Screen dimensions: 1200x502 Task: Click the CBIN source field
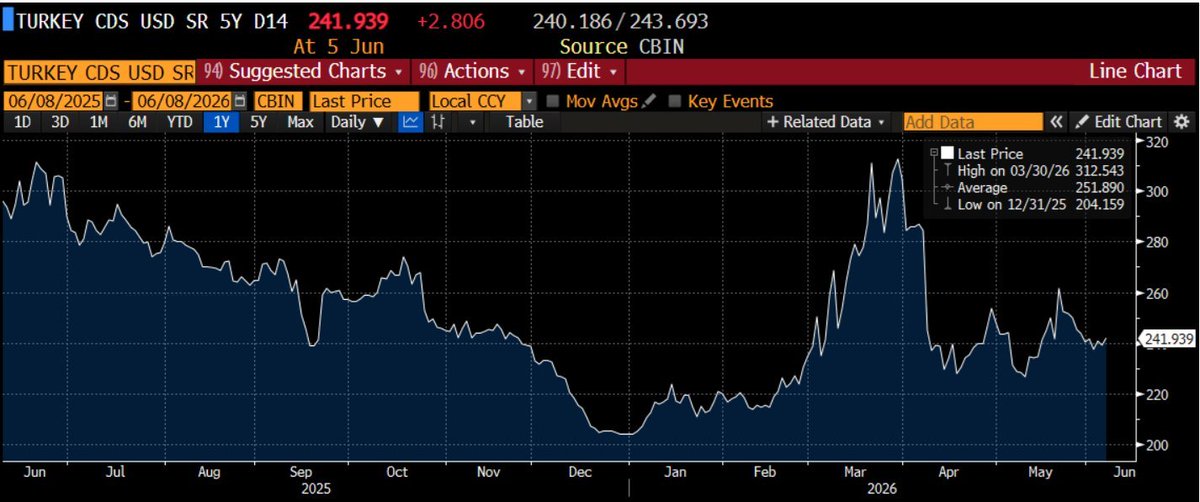coord(279,101)
